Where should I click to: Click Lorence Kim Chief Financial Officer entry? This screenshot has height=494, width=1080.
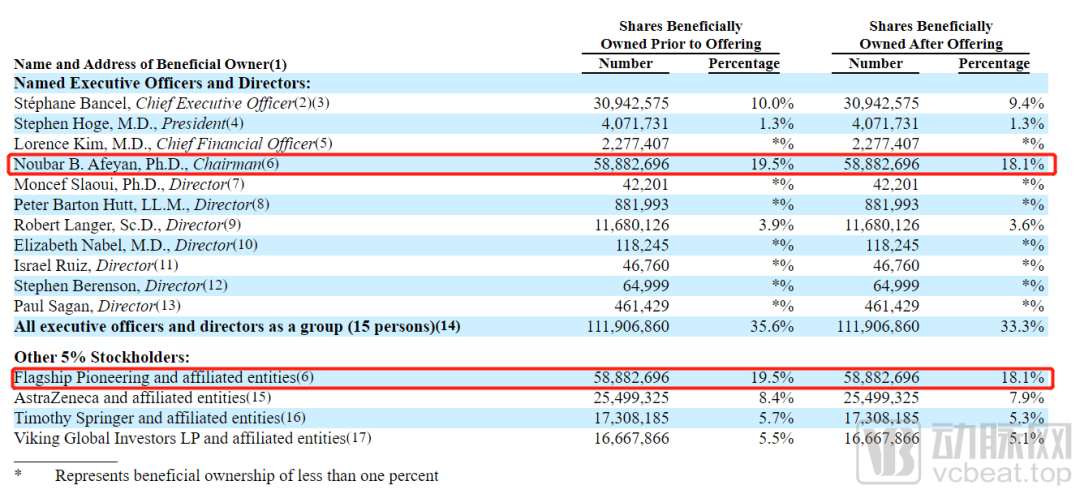click(x=174, y=145)
